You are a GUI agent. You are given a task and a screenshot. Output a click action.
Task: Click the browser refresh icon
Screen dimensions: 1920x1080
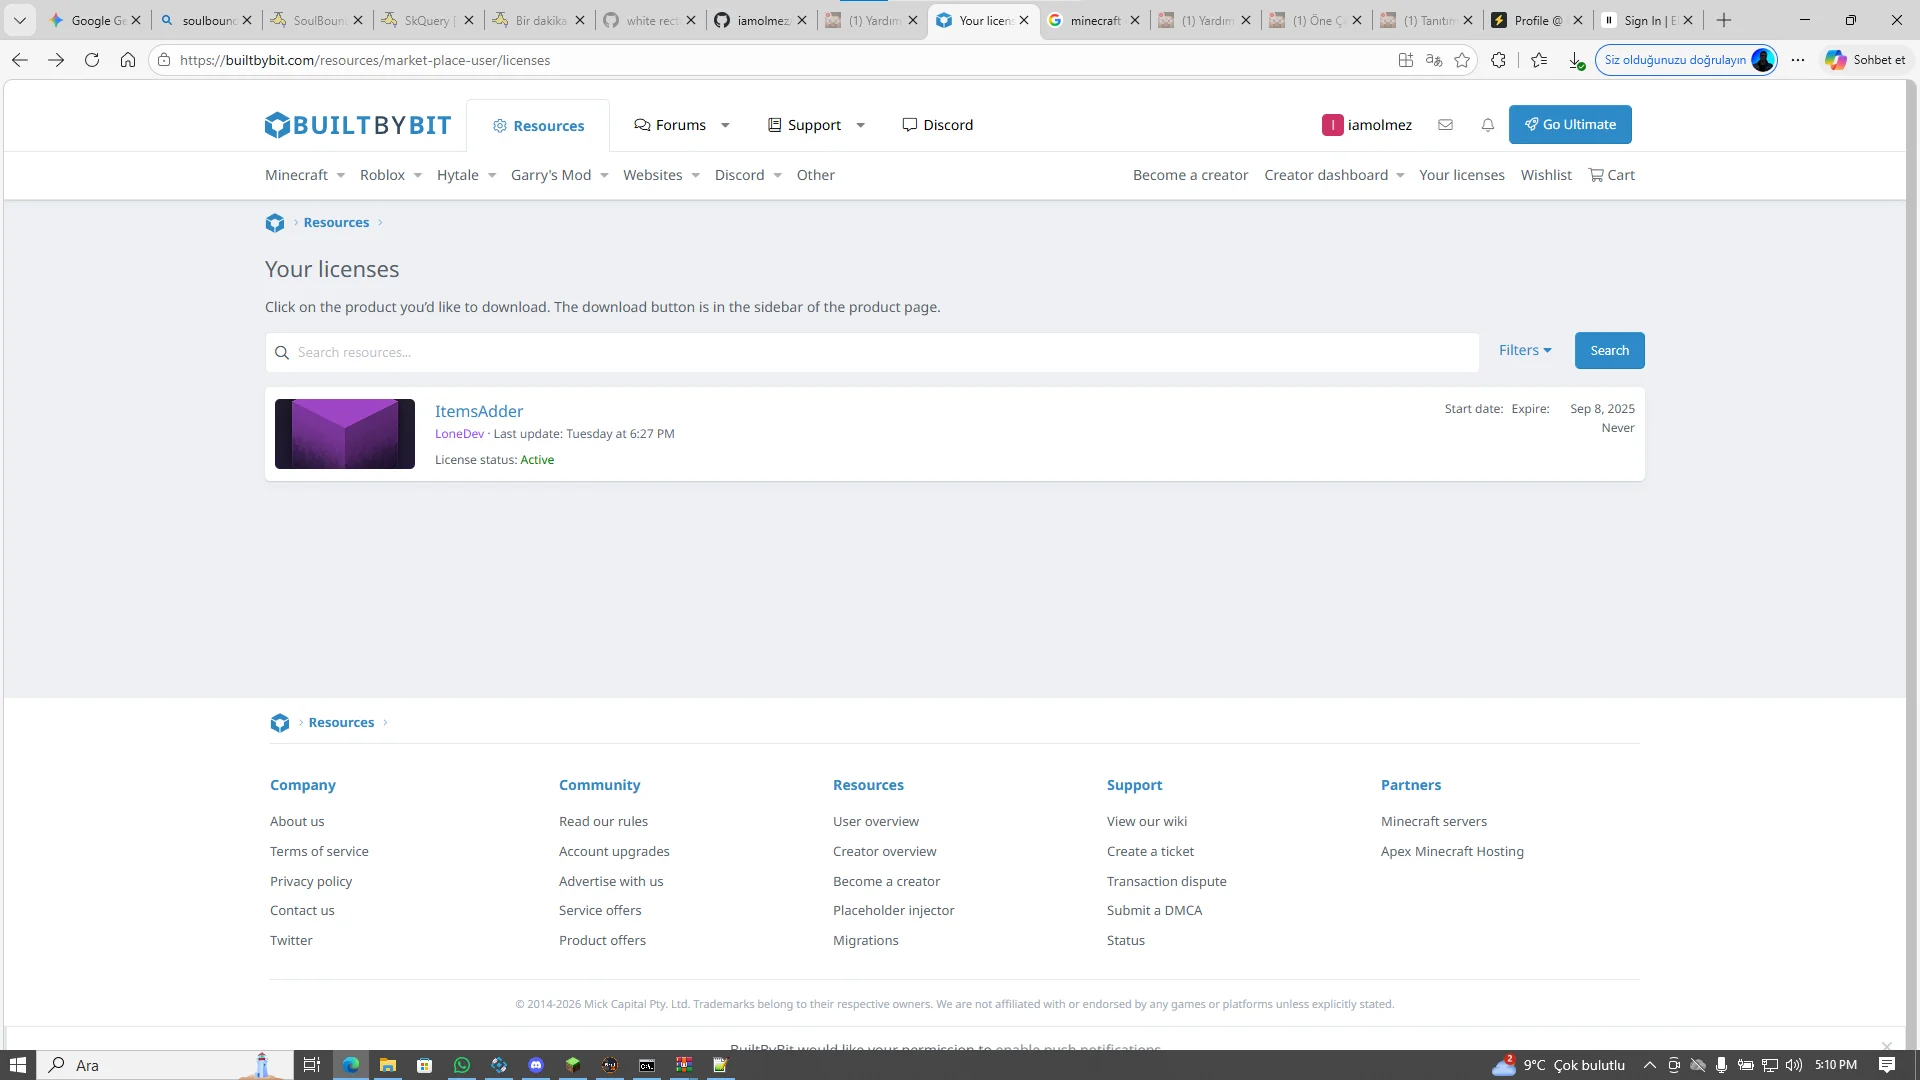[92, 60]
